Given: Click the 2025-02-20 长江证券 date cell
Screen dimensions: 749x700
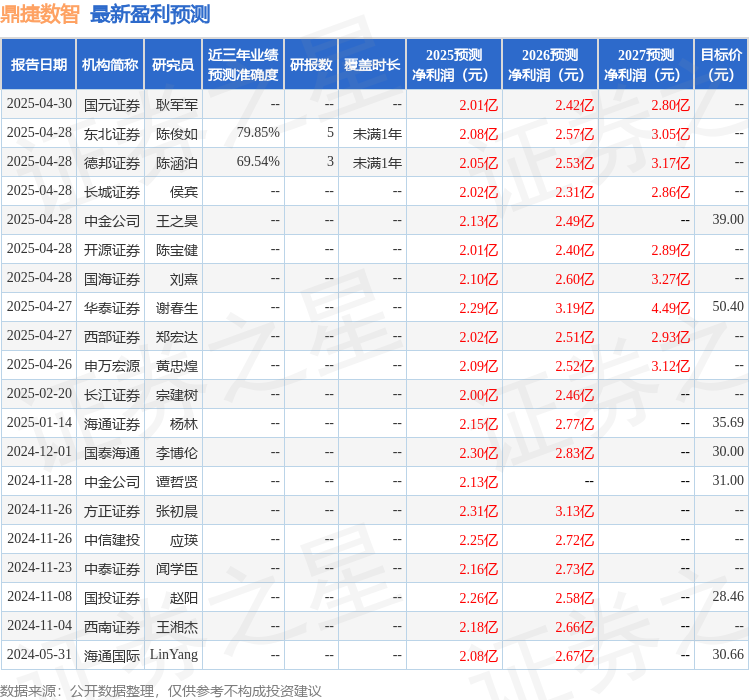Looking at the screenshot, I should coord(39,393).
